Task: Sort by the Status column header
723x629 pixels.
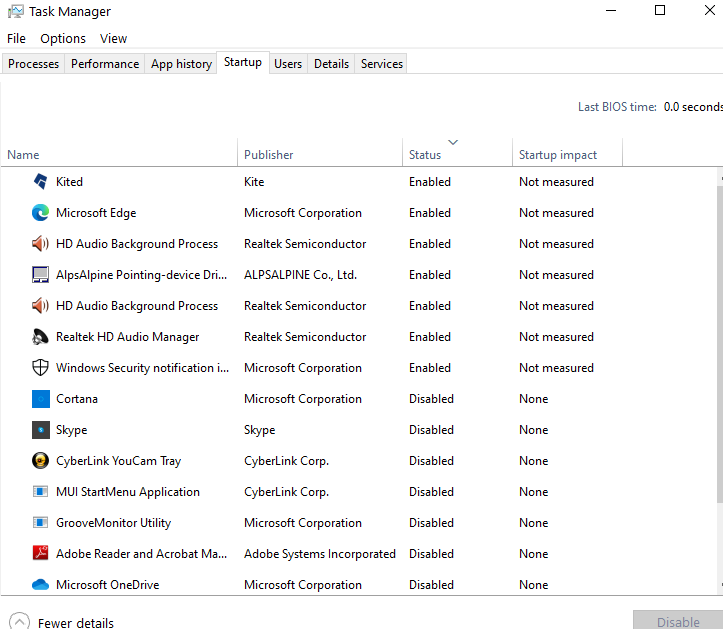Action: [x=457, y=153]
